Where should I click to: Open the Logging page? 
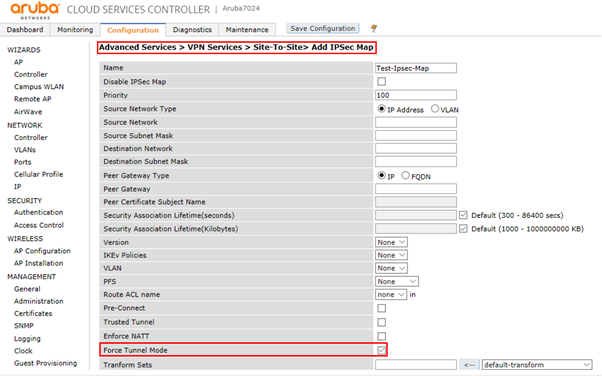(x=27, y=338)
